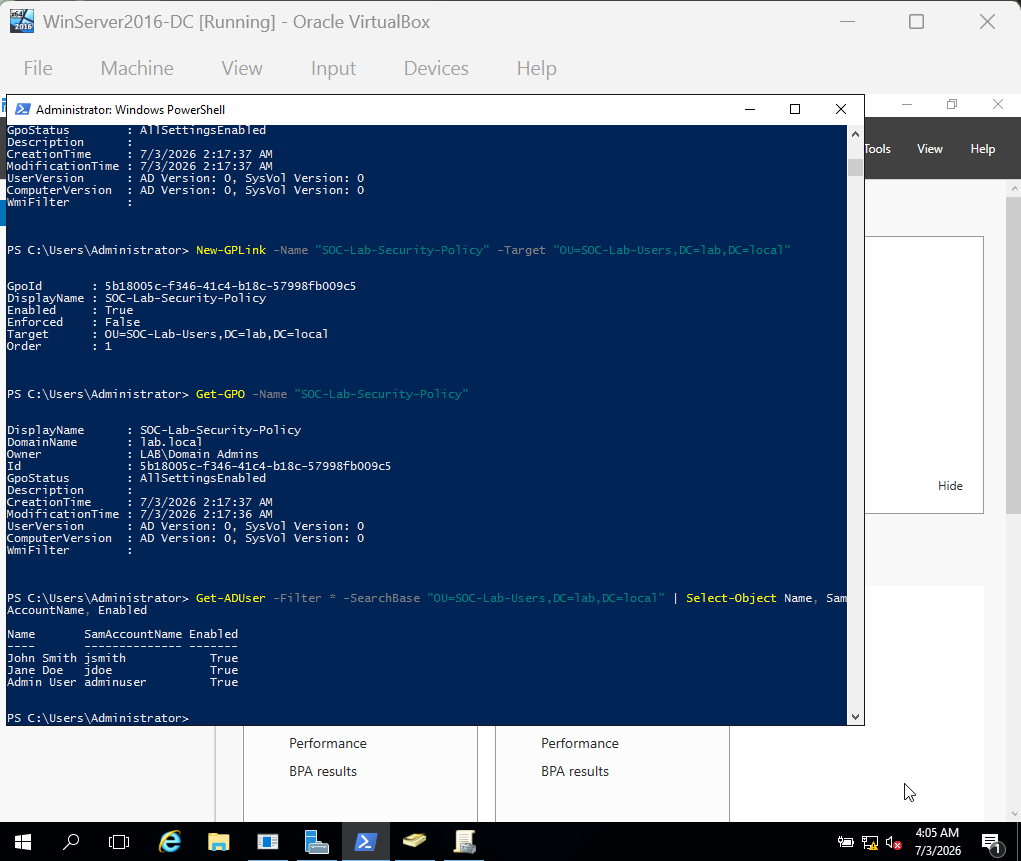Switch to Server Manager taskbar icon

coord(316,842)
